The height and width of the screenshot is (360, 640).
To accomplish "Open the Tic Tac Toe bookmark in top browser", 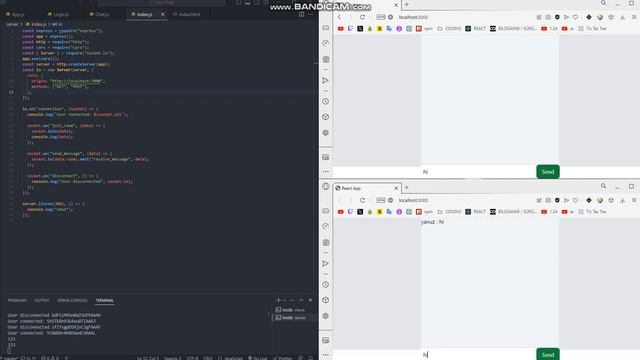I will [592, 29].
